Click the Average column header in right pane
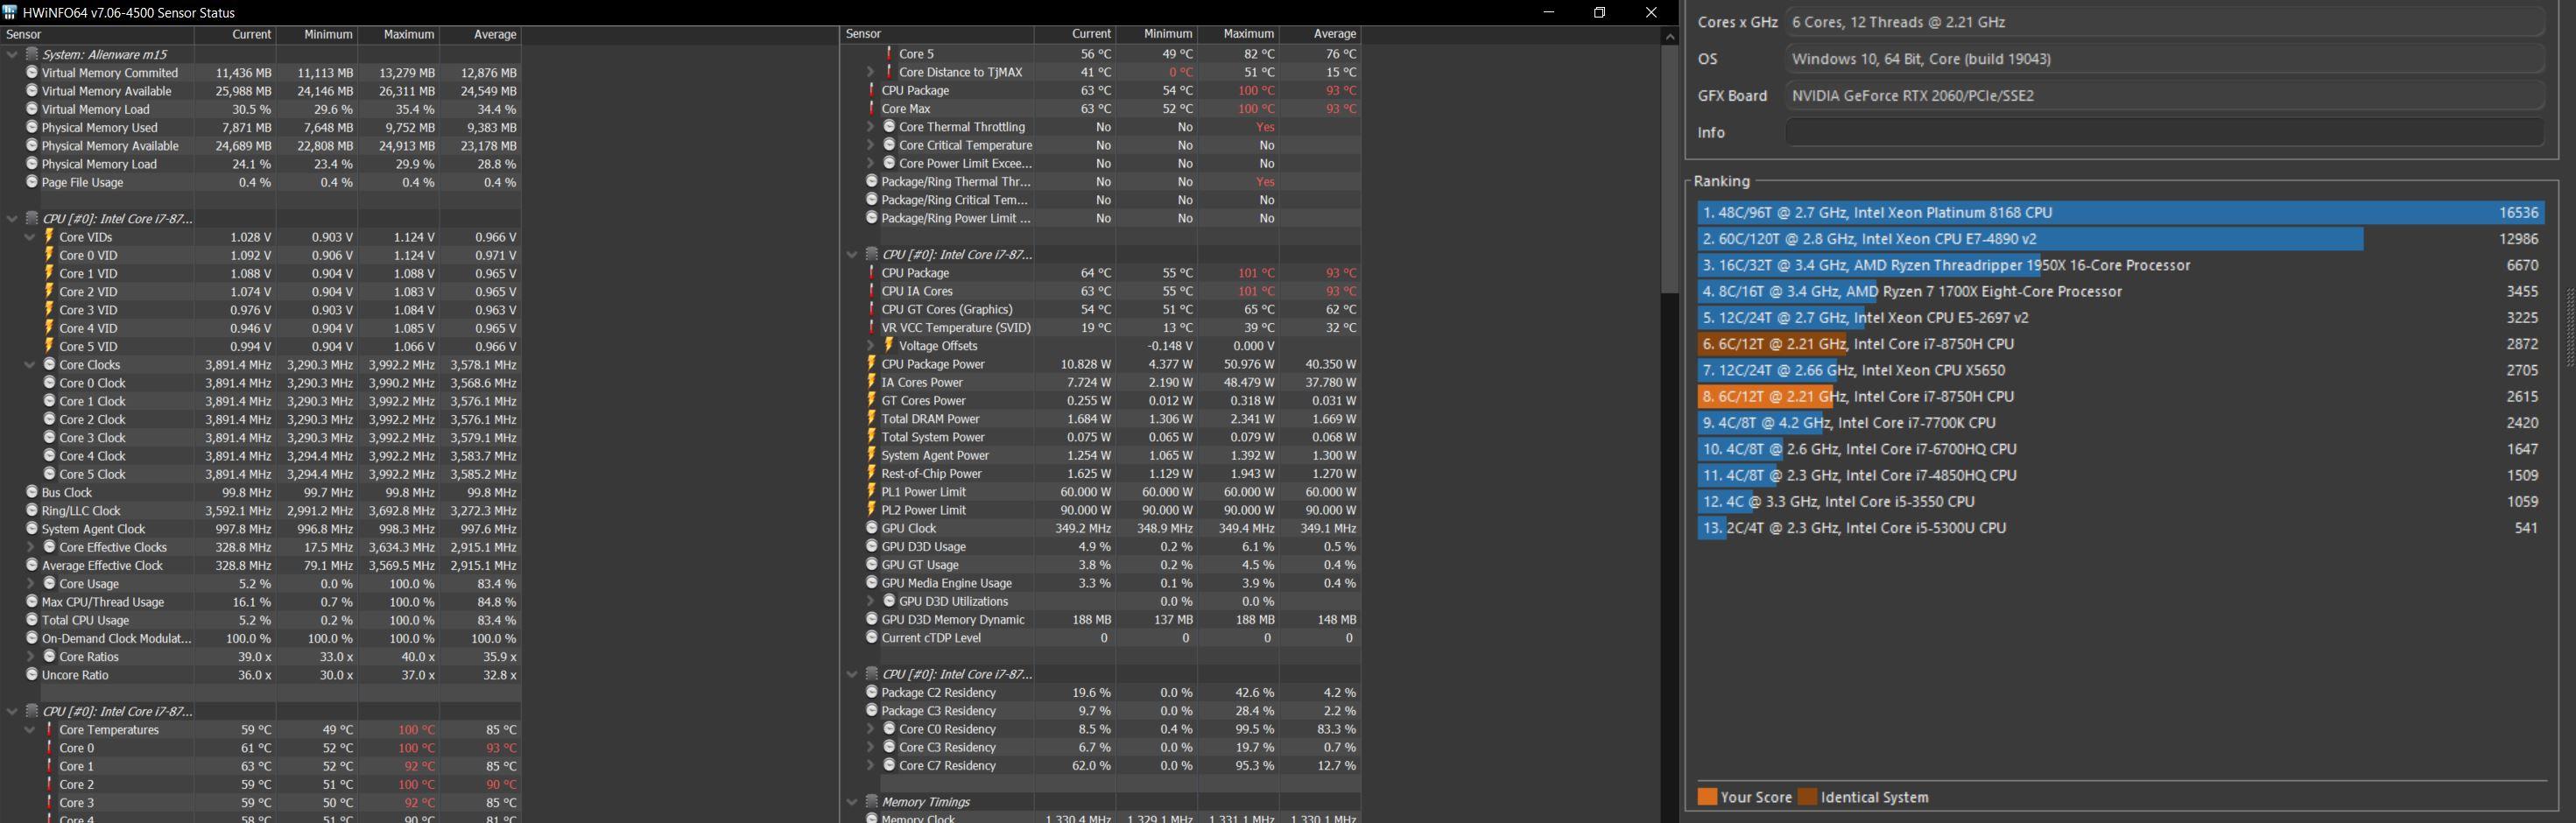 point(1334,34)
